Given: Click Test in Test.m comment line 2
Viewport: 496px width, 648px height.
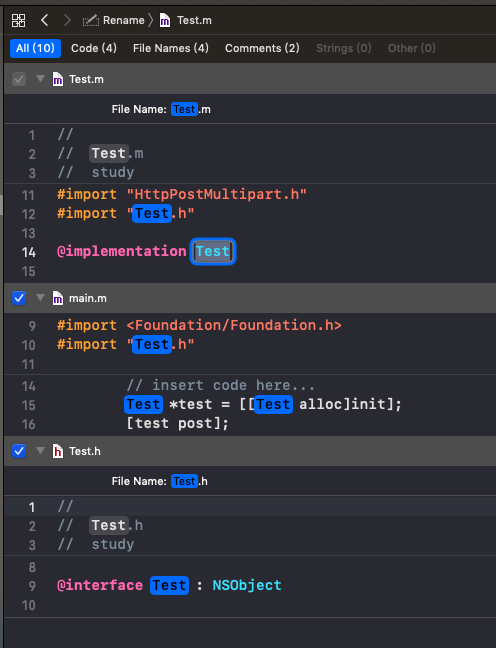Looking at the screenshot, I should tap(109, 153).
